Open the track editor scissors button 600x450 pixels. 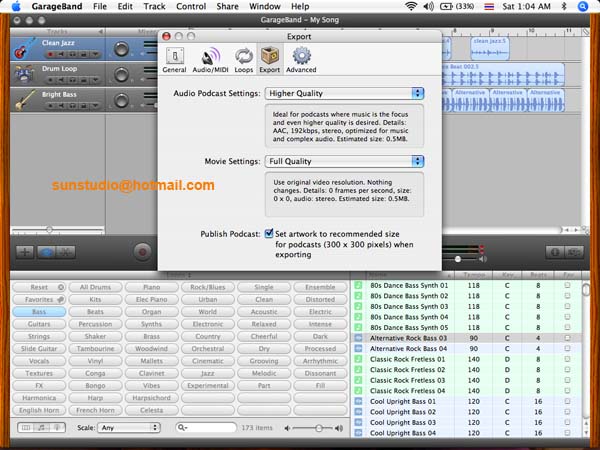coord(66,252)
